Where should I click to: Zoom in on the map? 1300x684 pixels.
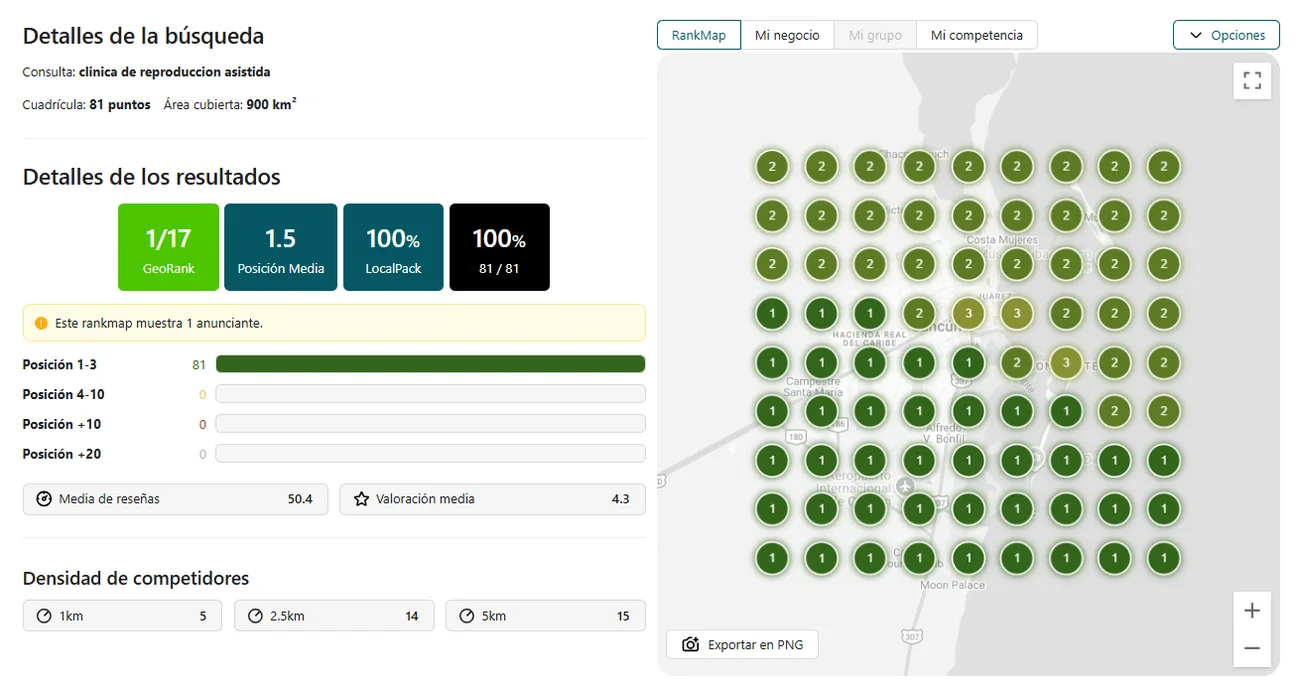point(1252,611)
